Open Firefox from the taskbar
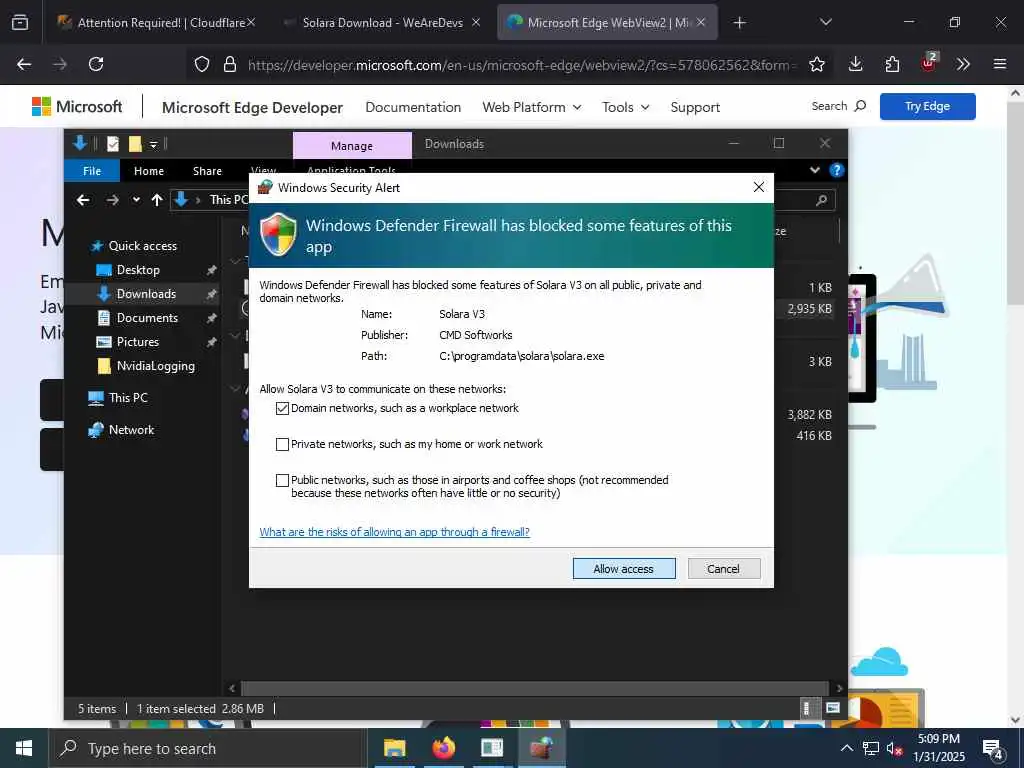Image resolution: width=1024 pixels, height=768 pixels. click(443, 748)
